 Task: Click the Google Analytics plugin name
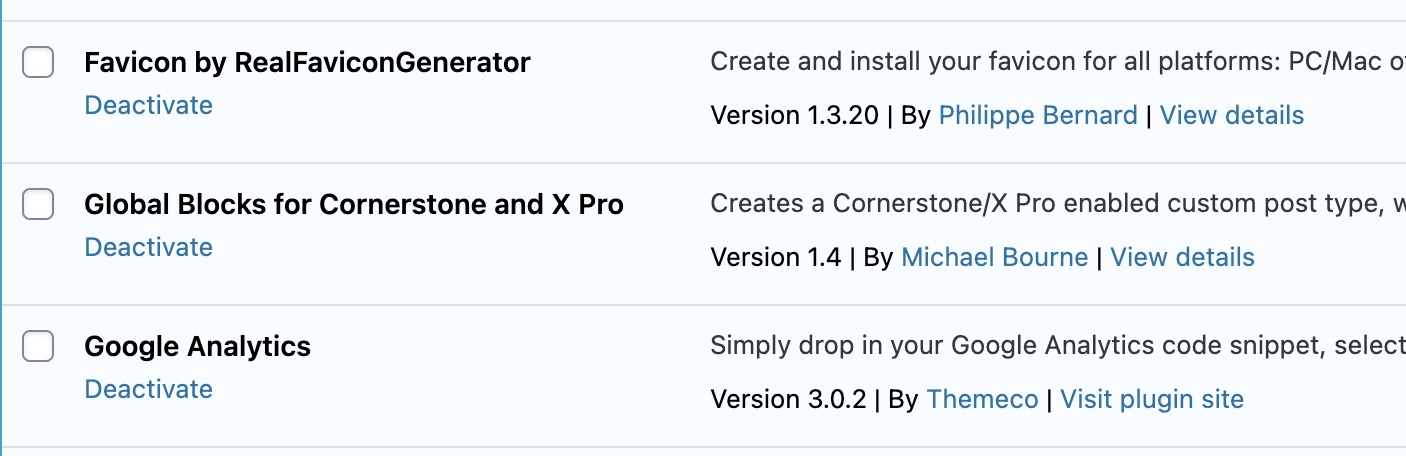(197, 347)
